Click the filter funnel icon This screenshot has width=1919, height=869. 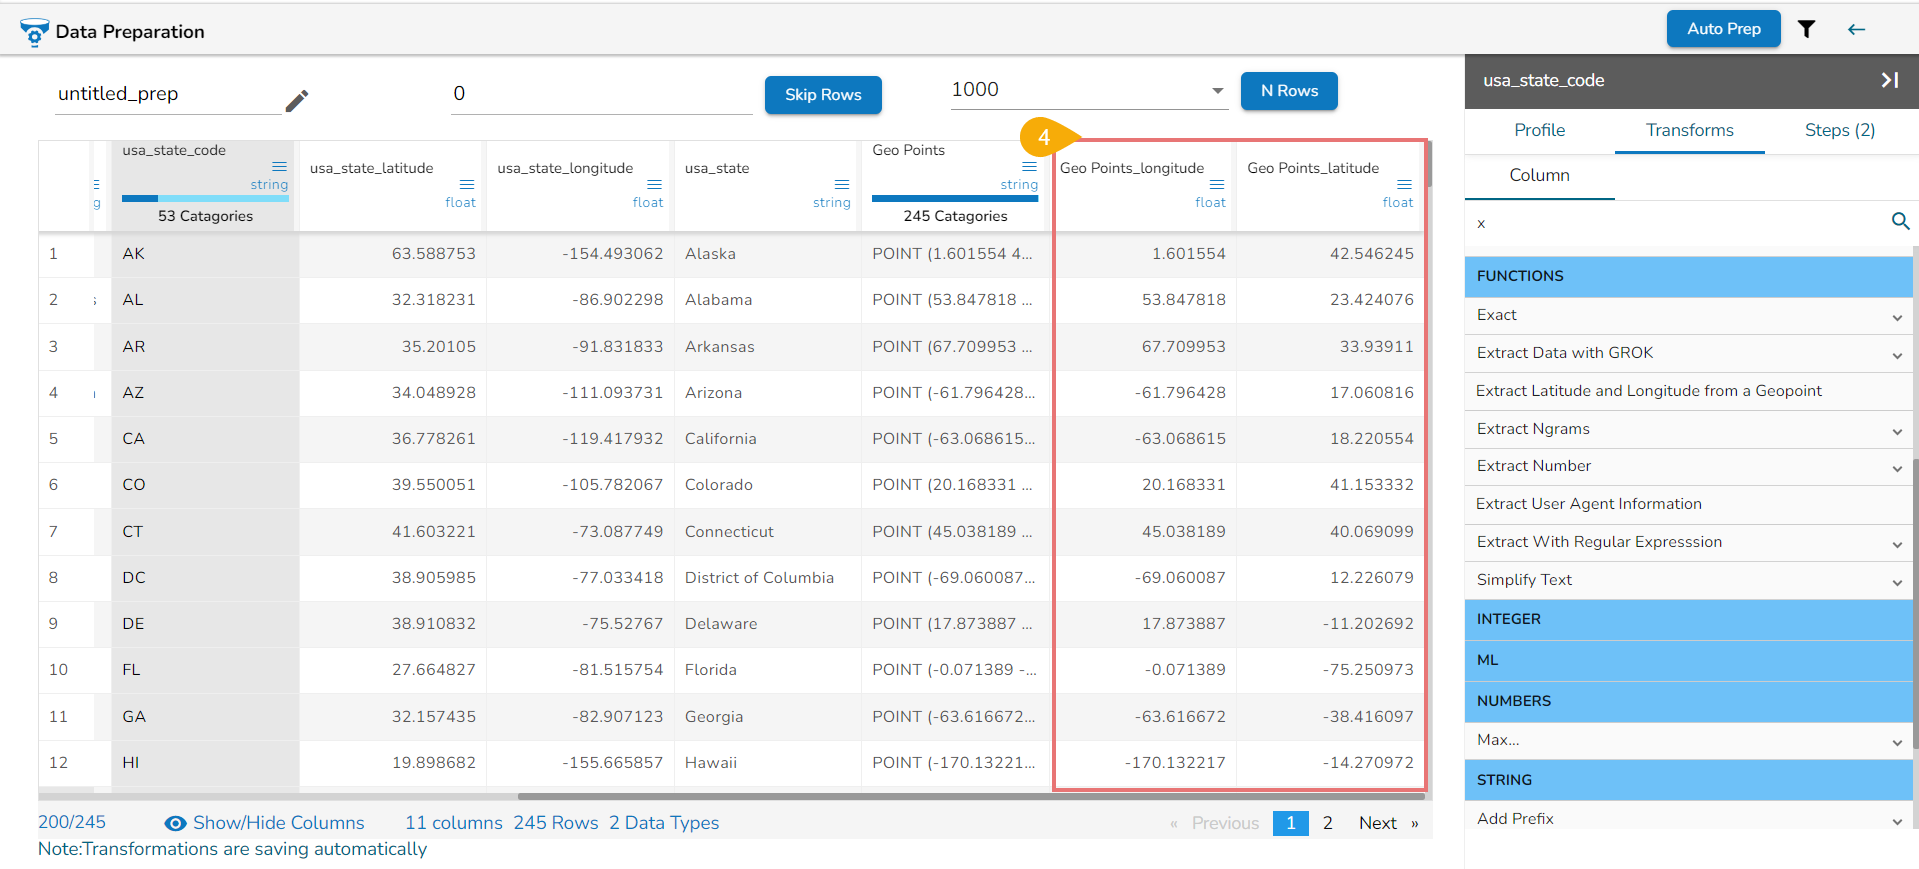(x=1806, y=29)
